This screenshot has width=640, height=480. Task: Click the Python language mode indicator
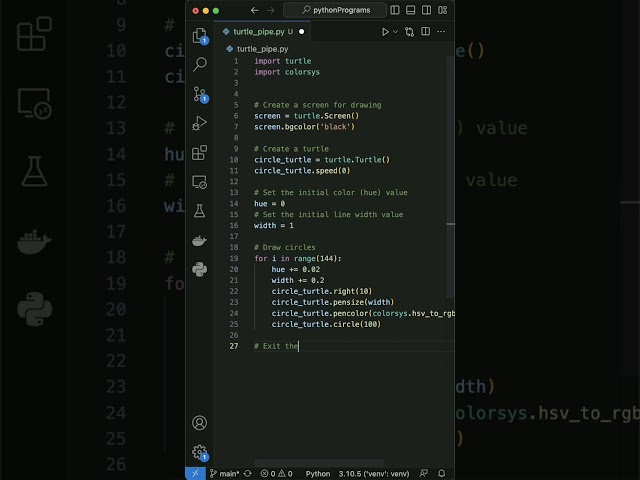(318, 473)
